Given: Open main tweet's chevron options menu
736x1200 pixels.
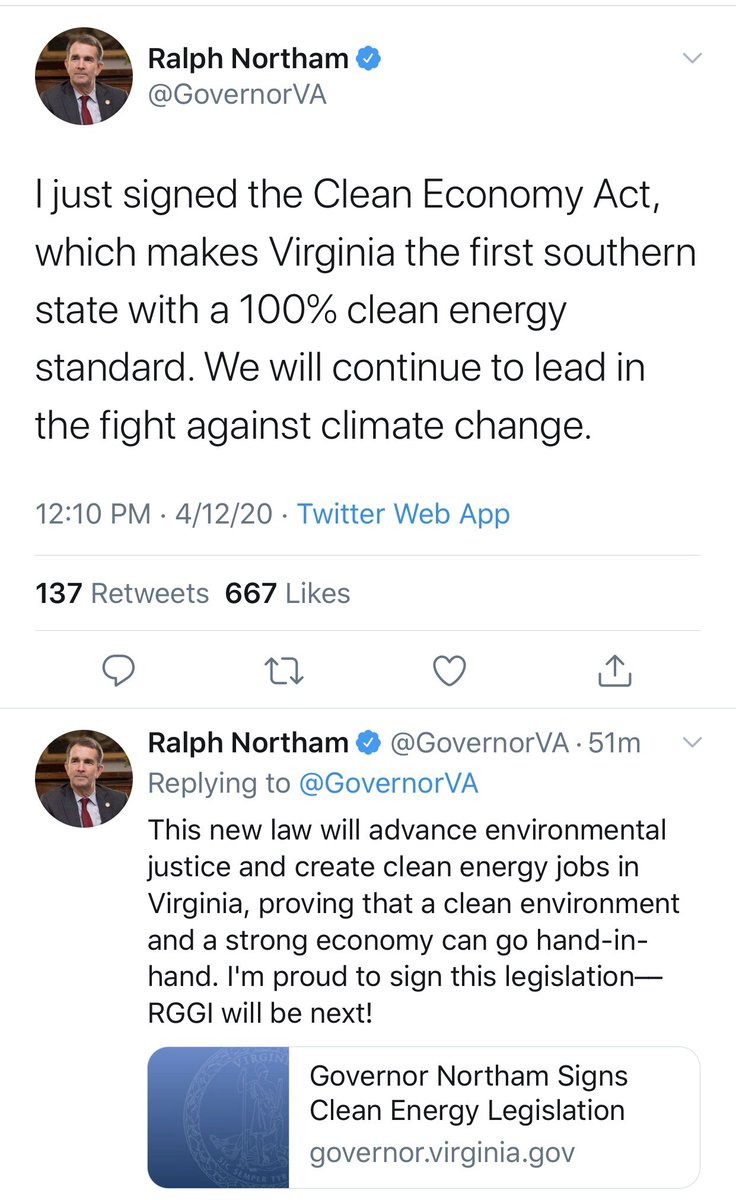Looking at the screenshot, I should click(x=691, y=59).
